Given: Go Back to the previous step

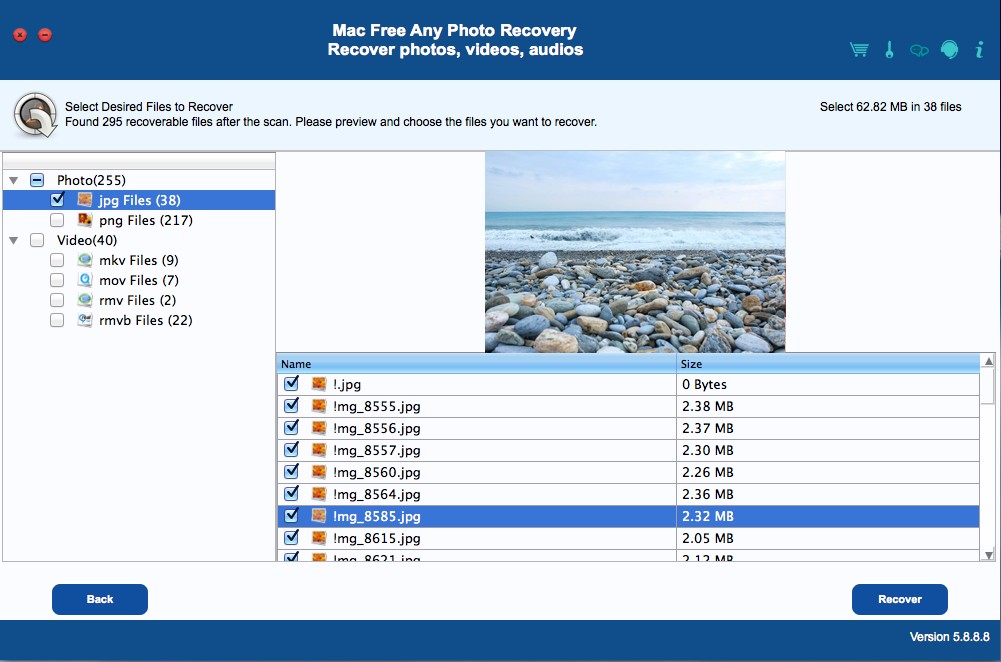Looking at the screenshot, I should point(100,599).
